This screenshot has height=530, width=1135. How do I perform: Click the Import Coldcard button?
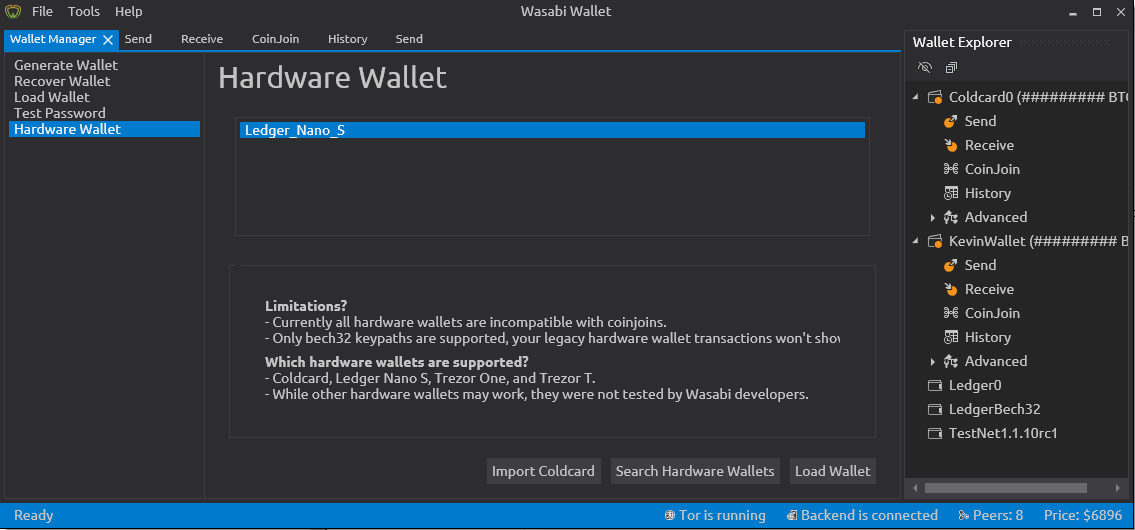(x=543, y=471)
